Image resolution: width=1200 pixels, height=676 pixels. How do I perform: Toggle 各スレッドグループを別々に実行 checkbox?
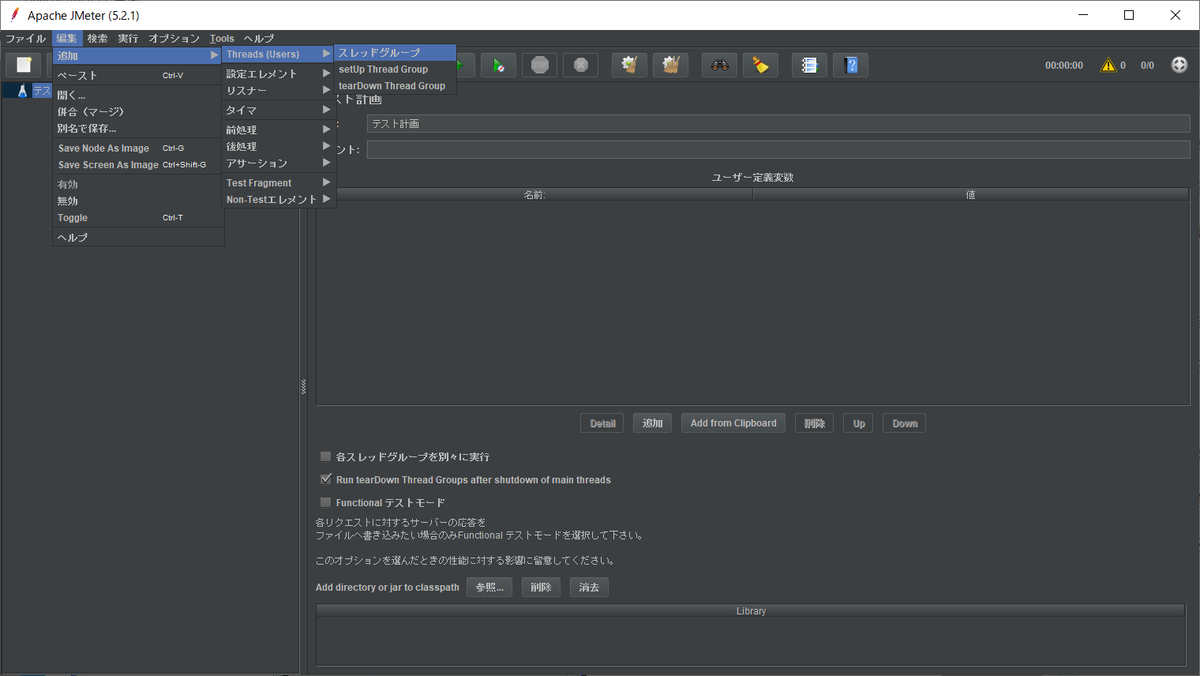[x=326, y=456]
